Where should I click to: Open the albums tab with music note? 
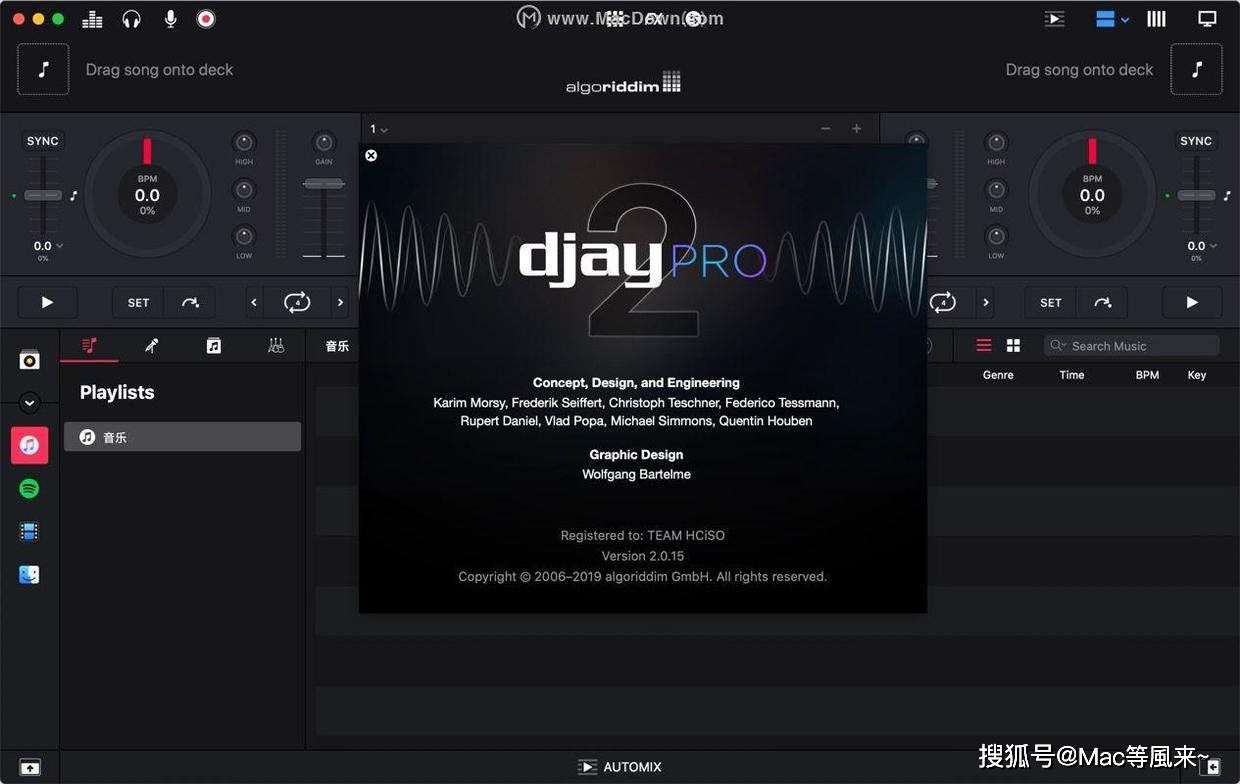click(213, 346)
